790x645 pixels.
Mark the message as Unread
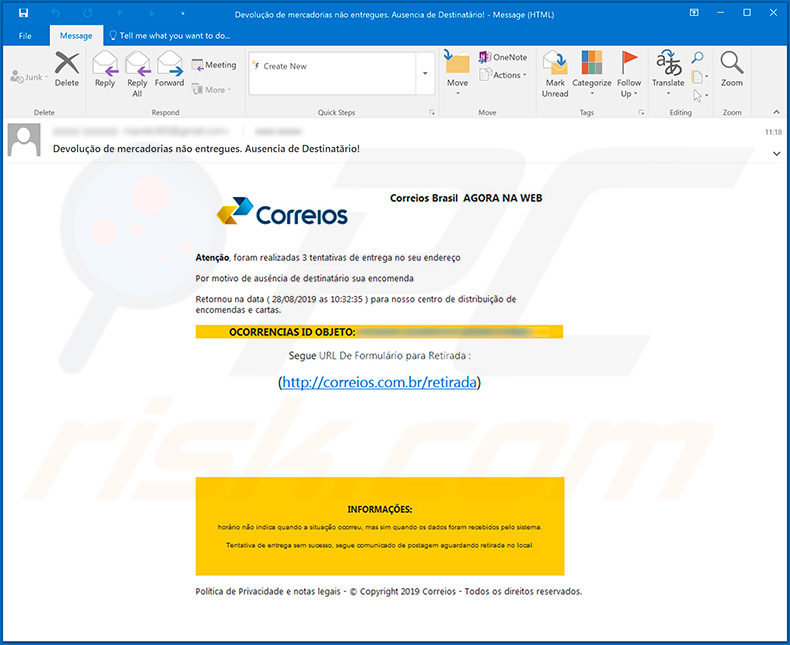(555, 74)
